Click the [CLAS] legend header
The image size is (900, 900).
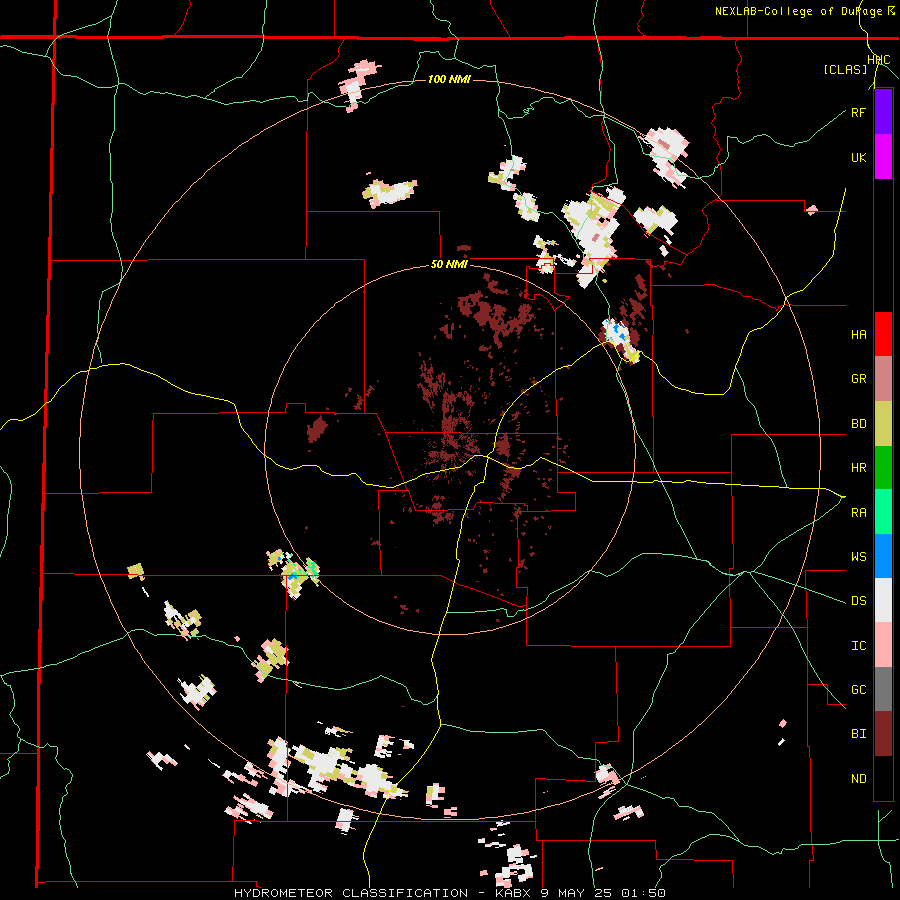click(845, 70)
